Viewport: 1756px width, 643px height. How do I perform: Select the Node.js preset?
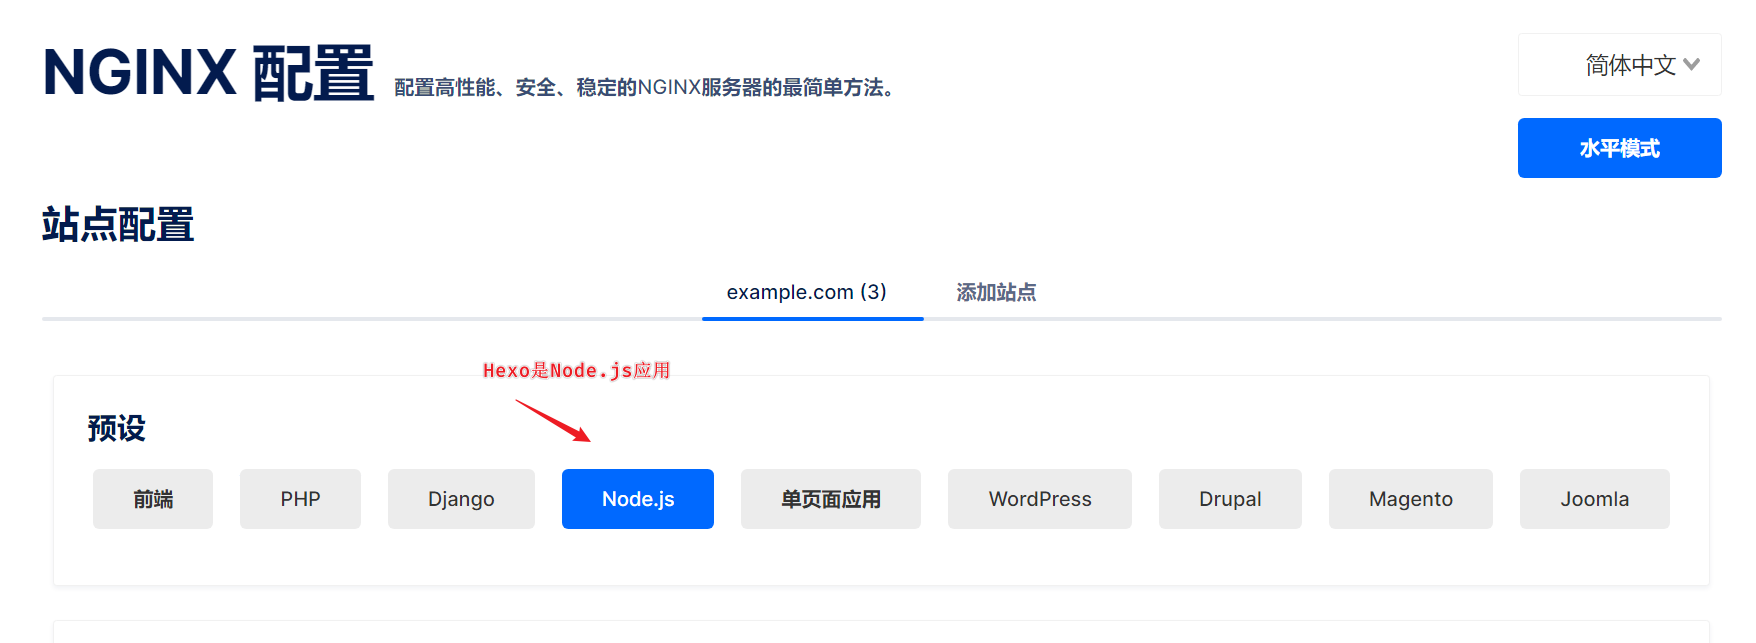[x=638, y=499]
